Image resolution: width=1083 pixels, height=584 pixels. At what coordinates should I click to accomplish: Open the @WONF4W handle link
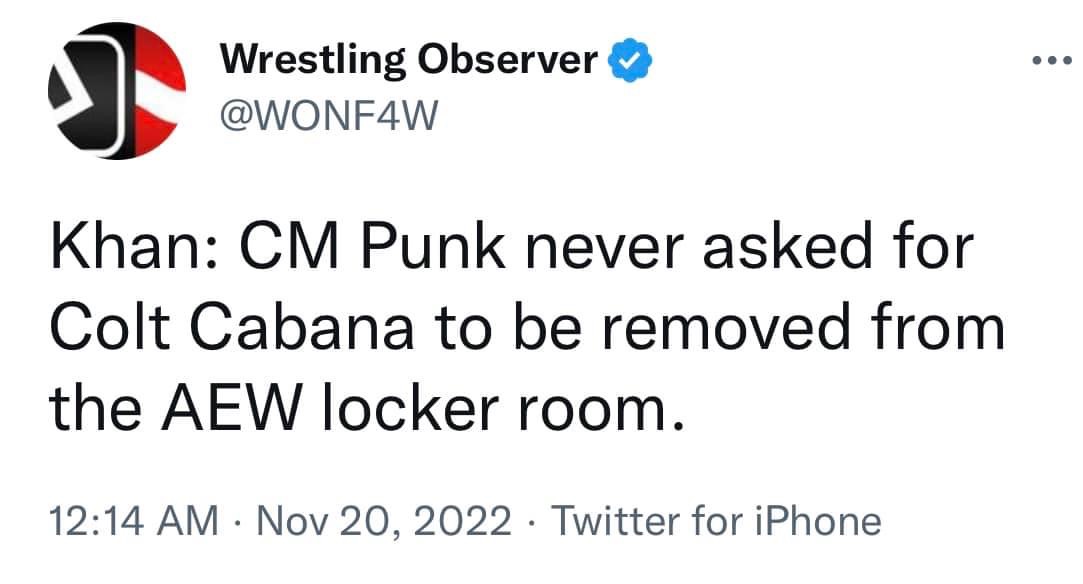(329, 118)
